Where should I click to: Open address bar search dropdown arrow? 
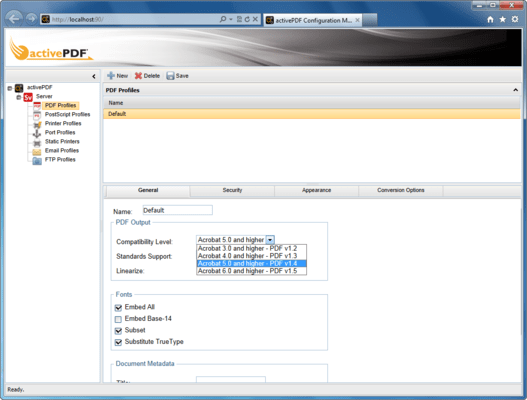tap(231, 19)
